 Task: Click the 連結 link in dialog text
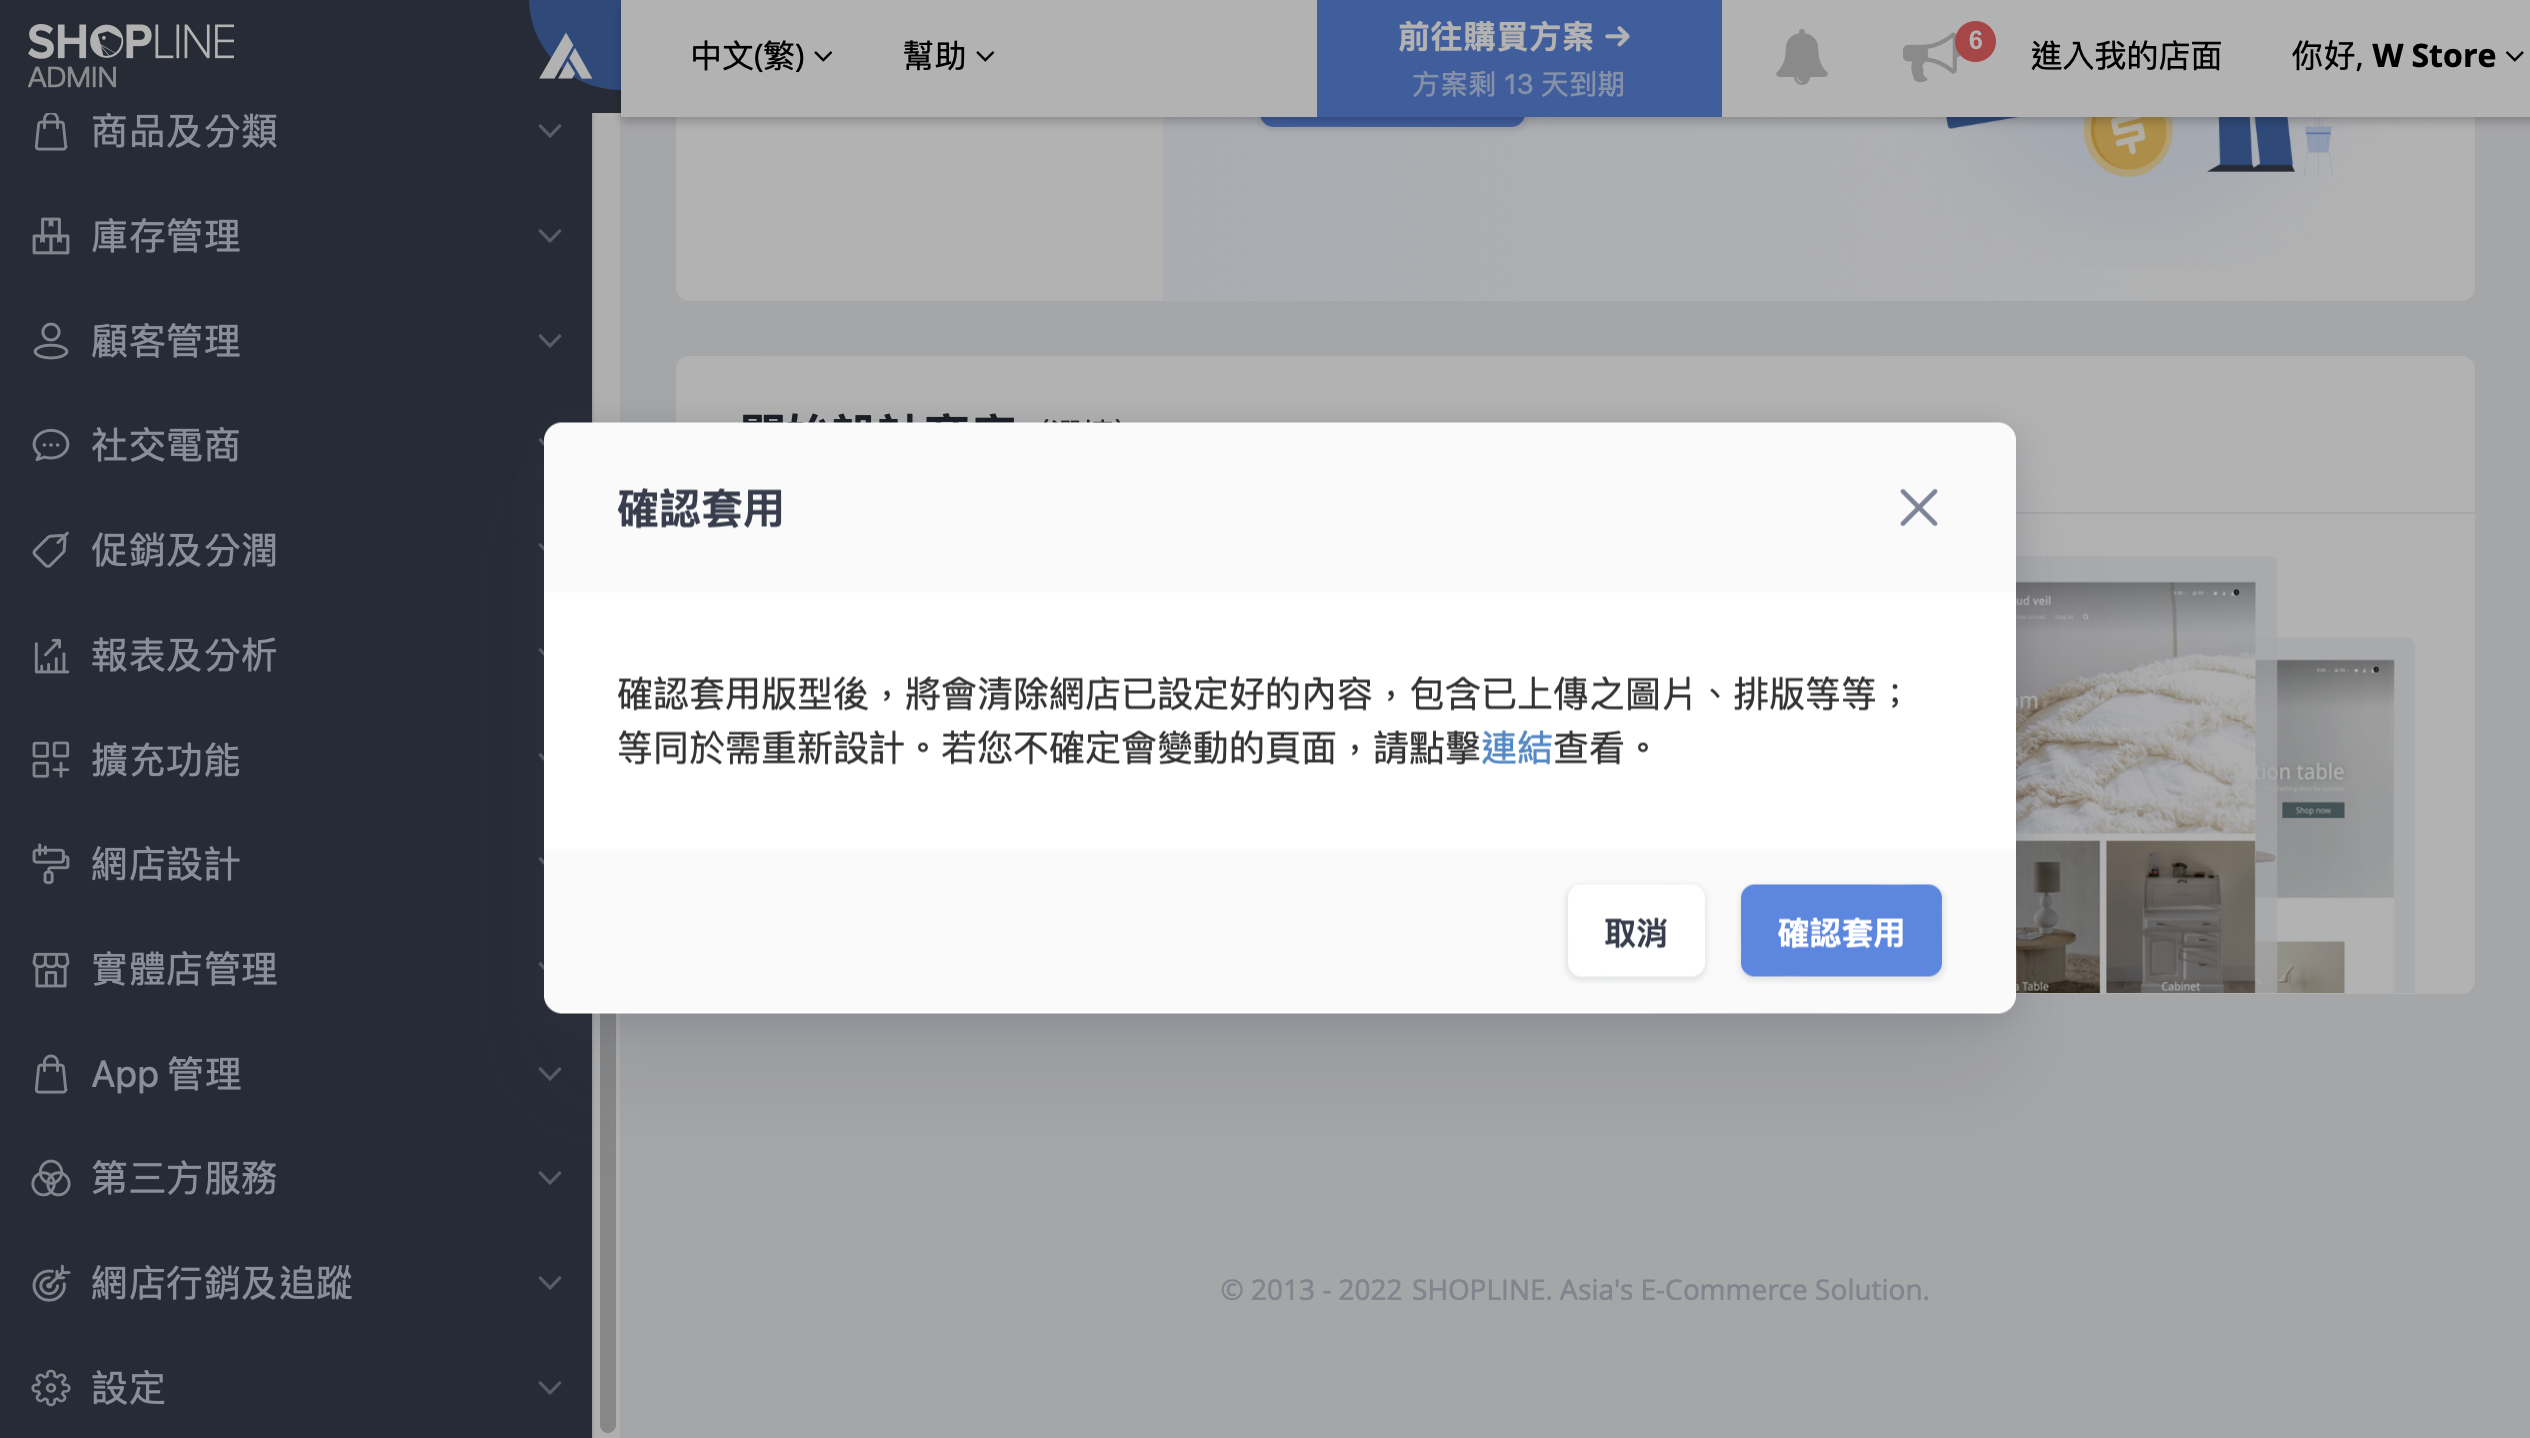pyautogui.click(x=1516, y=749)
